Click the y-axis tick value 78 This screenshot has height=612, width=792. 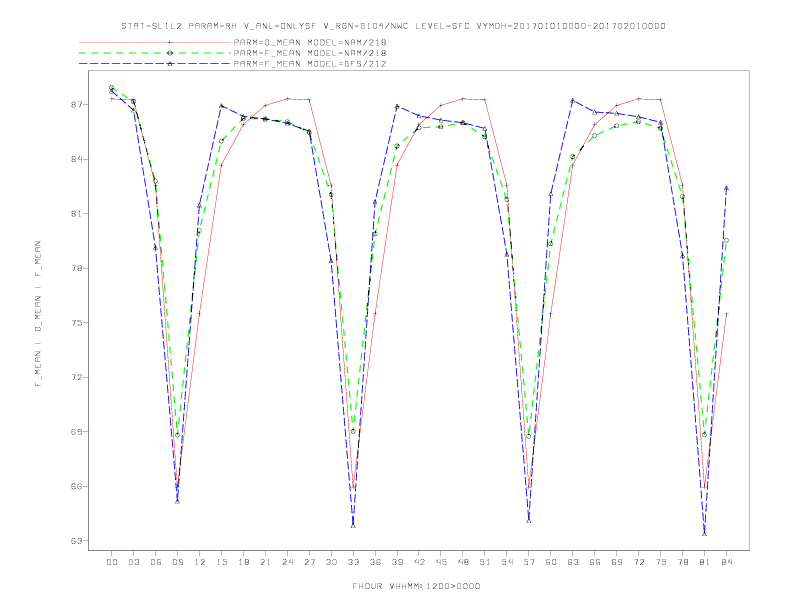tap(76, 268)
